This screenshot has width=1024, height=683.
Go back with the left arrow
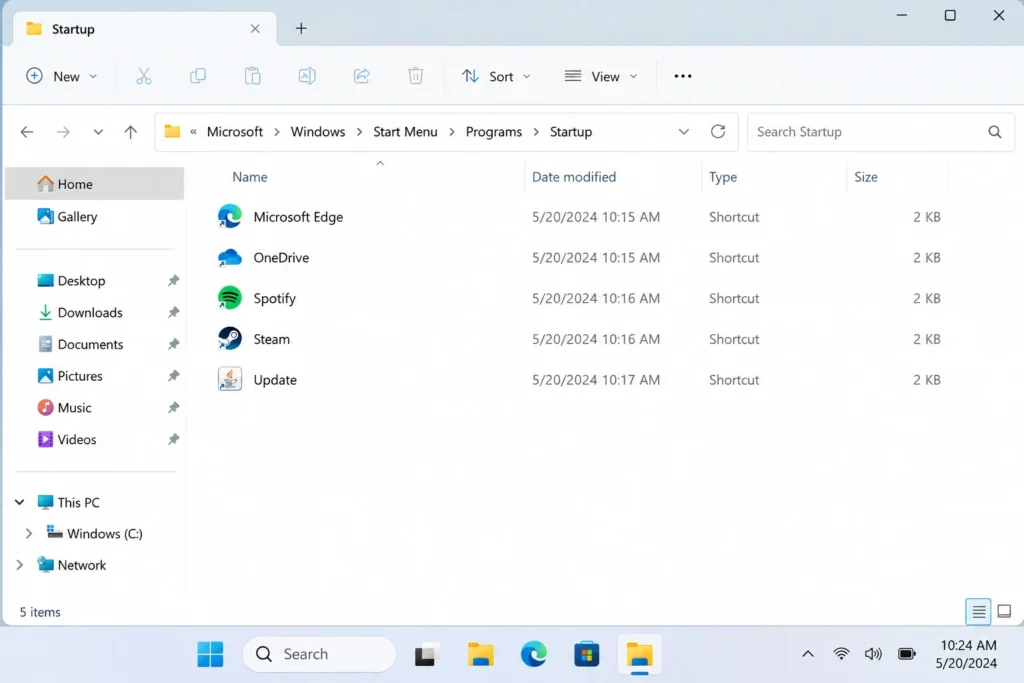(x=27, y=132)
